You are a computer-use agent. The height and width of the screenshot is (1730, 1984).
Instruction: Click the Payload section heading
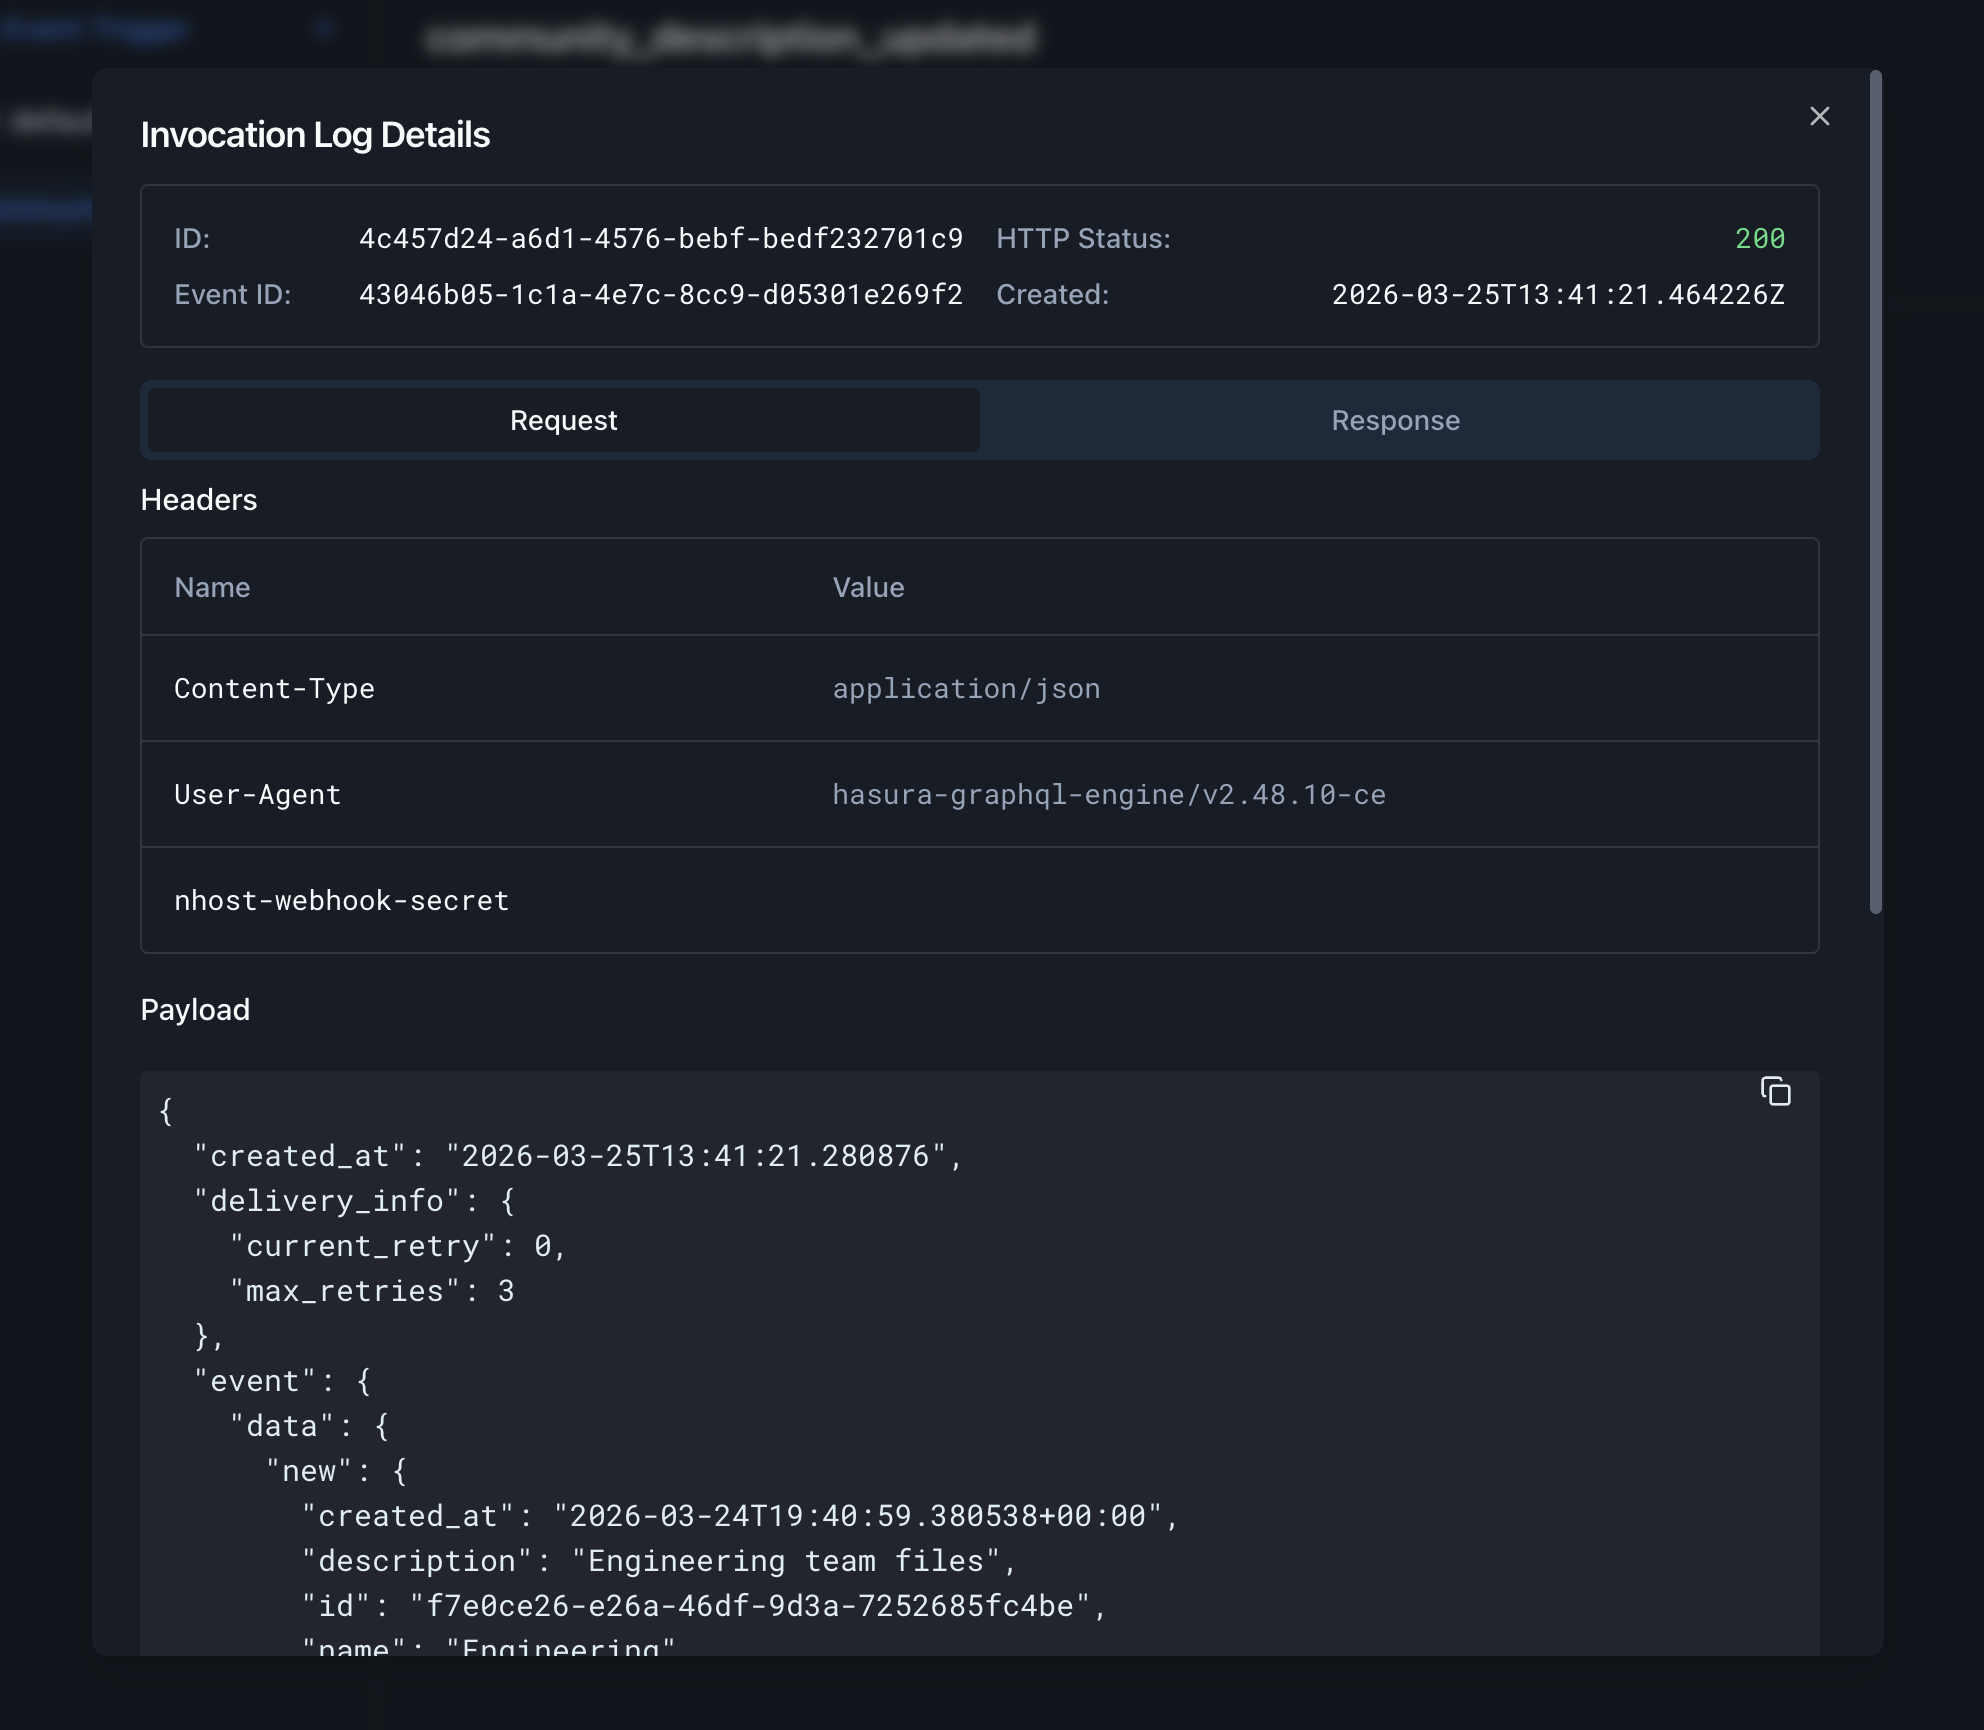(x=195, y=1010)
